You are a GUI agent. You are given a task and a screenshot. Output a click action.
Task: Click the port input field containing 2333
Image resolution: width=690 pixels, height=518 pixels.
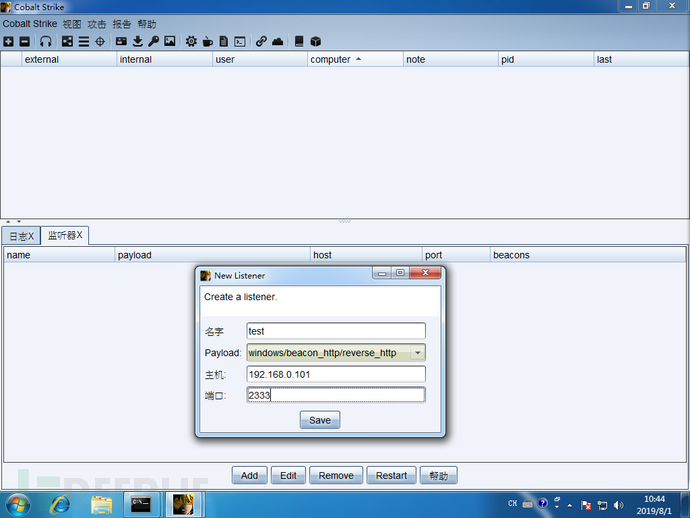(336, 395)
